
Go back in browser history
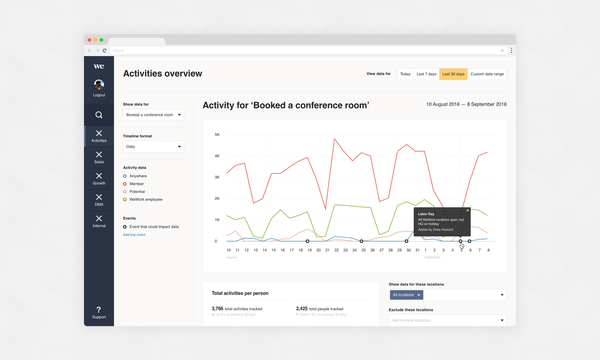pos(90,50)
